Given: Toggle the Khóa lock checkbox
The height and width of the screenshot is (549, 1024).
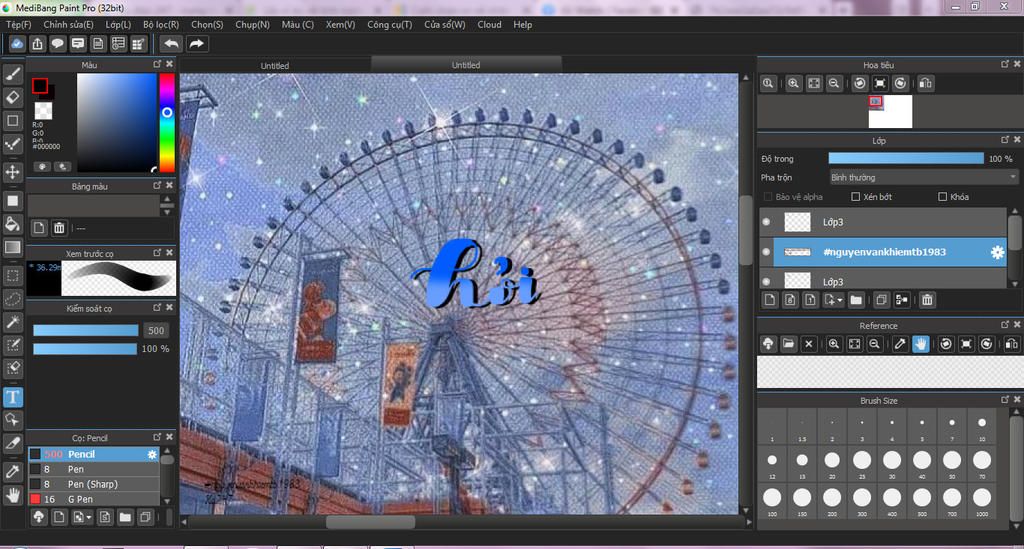Looking at the screenshot, I should [942, 196].
